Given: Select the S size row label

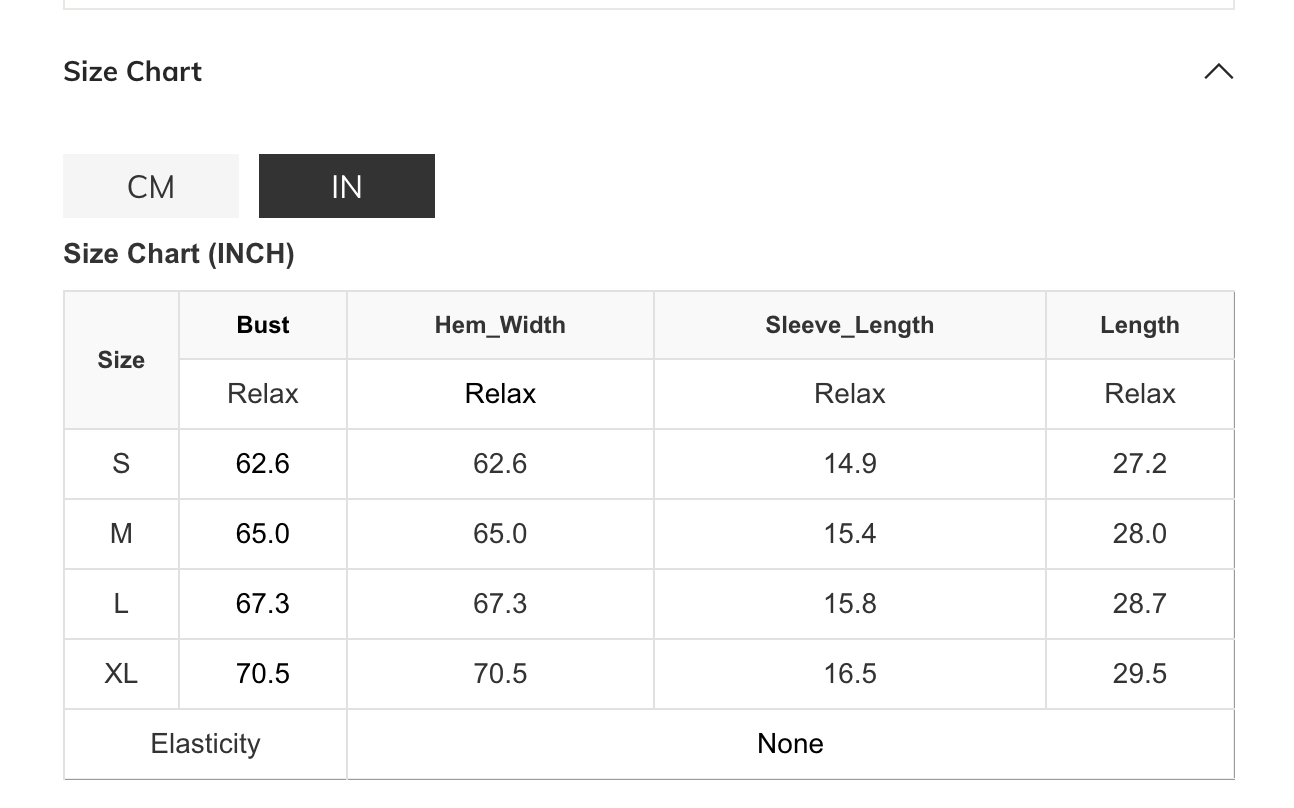Looking at the screenshot, I should point(121,464).
